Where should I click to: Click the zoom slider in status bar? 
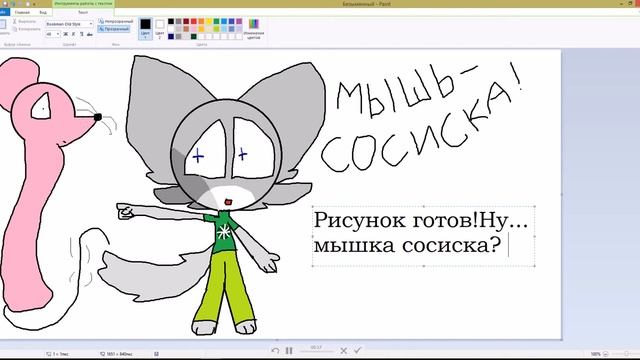(x=626, y=354)
